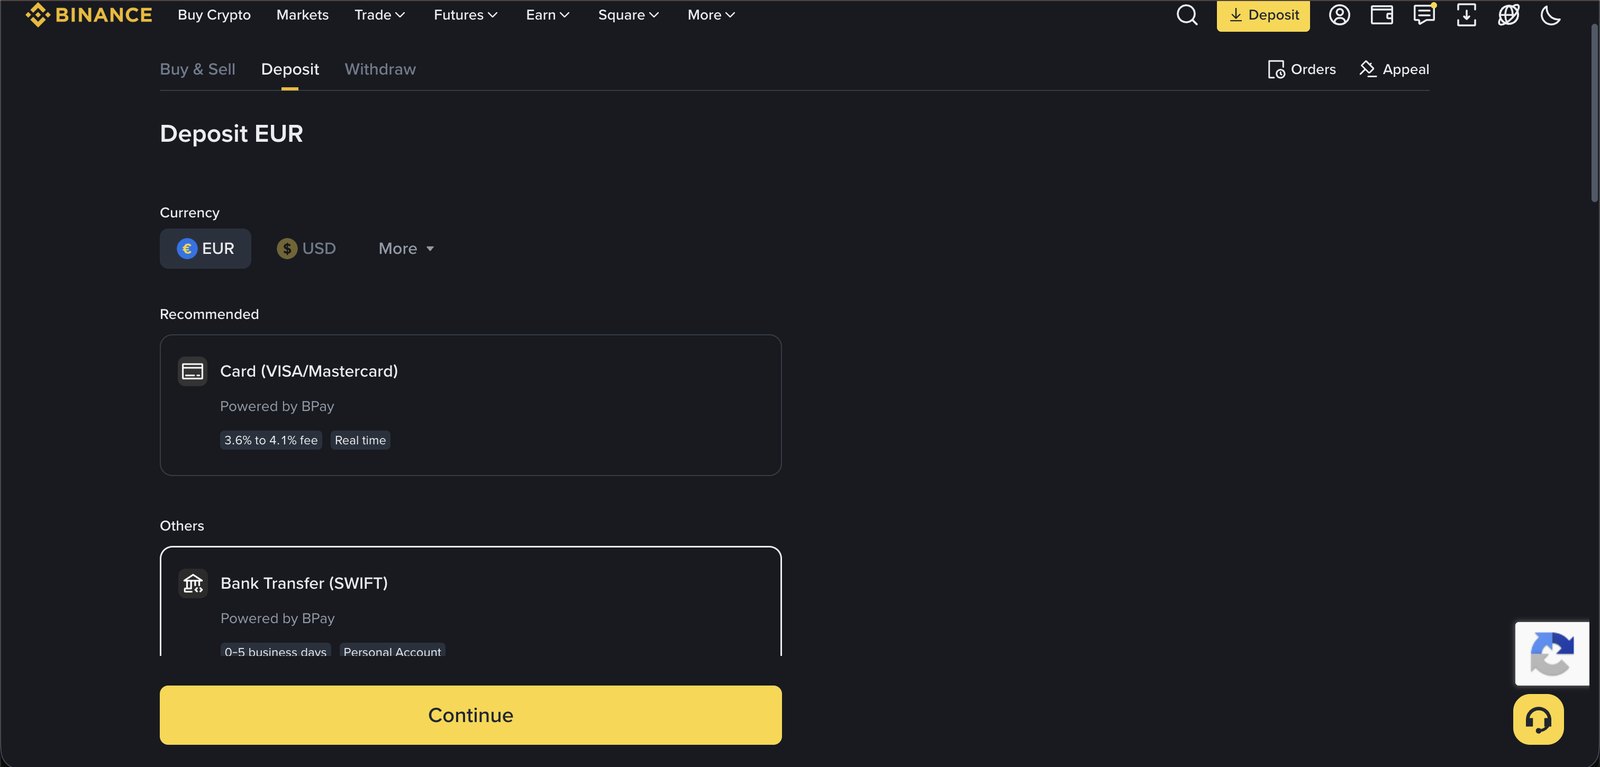
Task: Choose the Bank Transfer (SWIFT) method
Action: click(470, 601)
